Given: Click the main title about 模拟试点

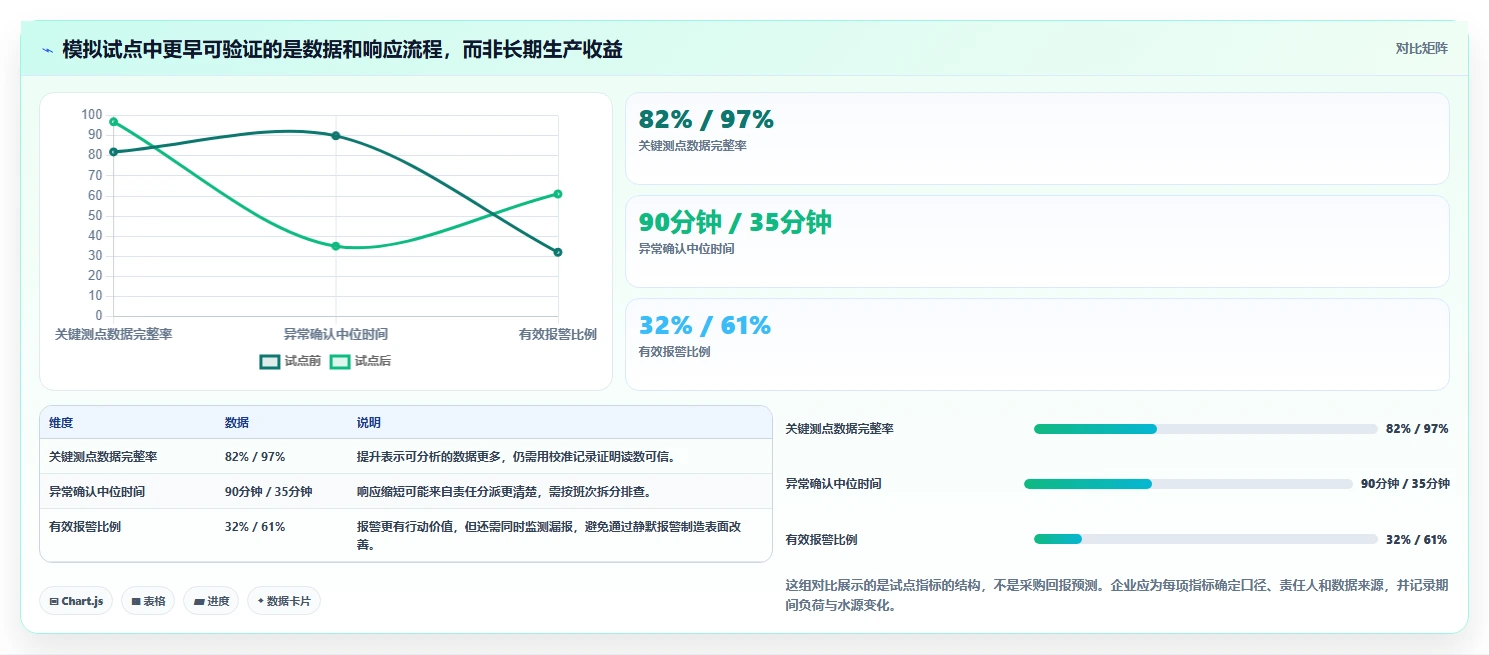Looking at the screenshot, I should [342, 49].
